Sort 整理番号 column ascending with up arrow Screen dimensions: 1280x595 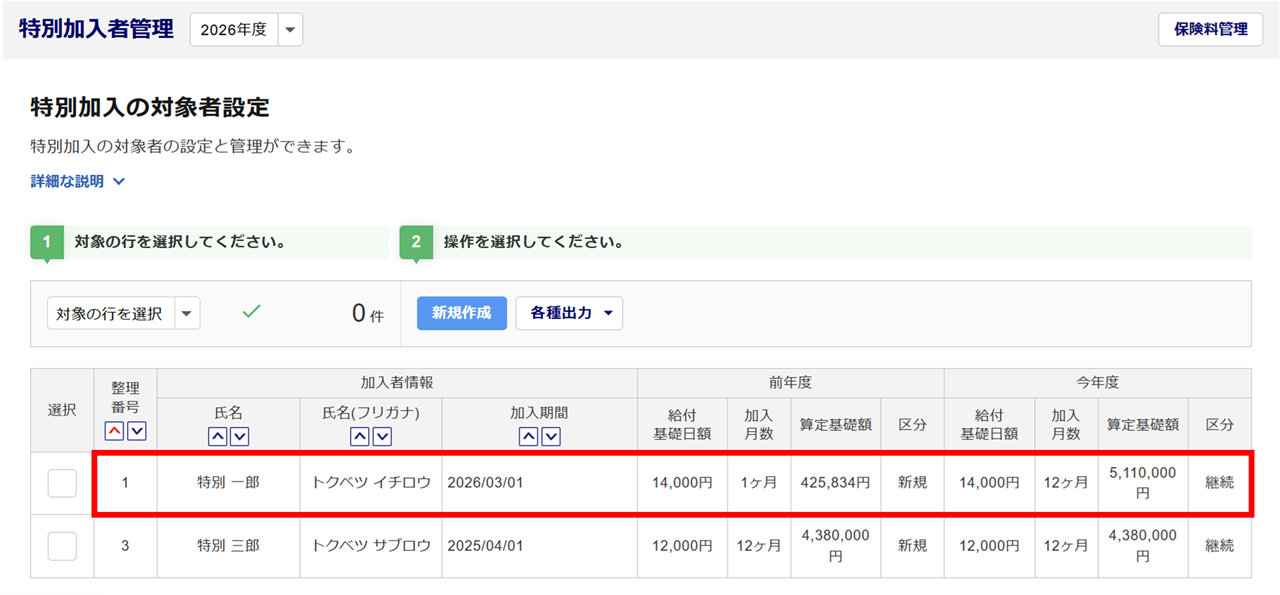point(115,431)
